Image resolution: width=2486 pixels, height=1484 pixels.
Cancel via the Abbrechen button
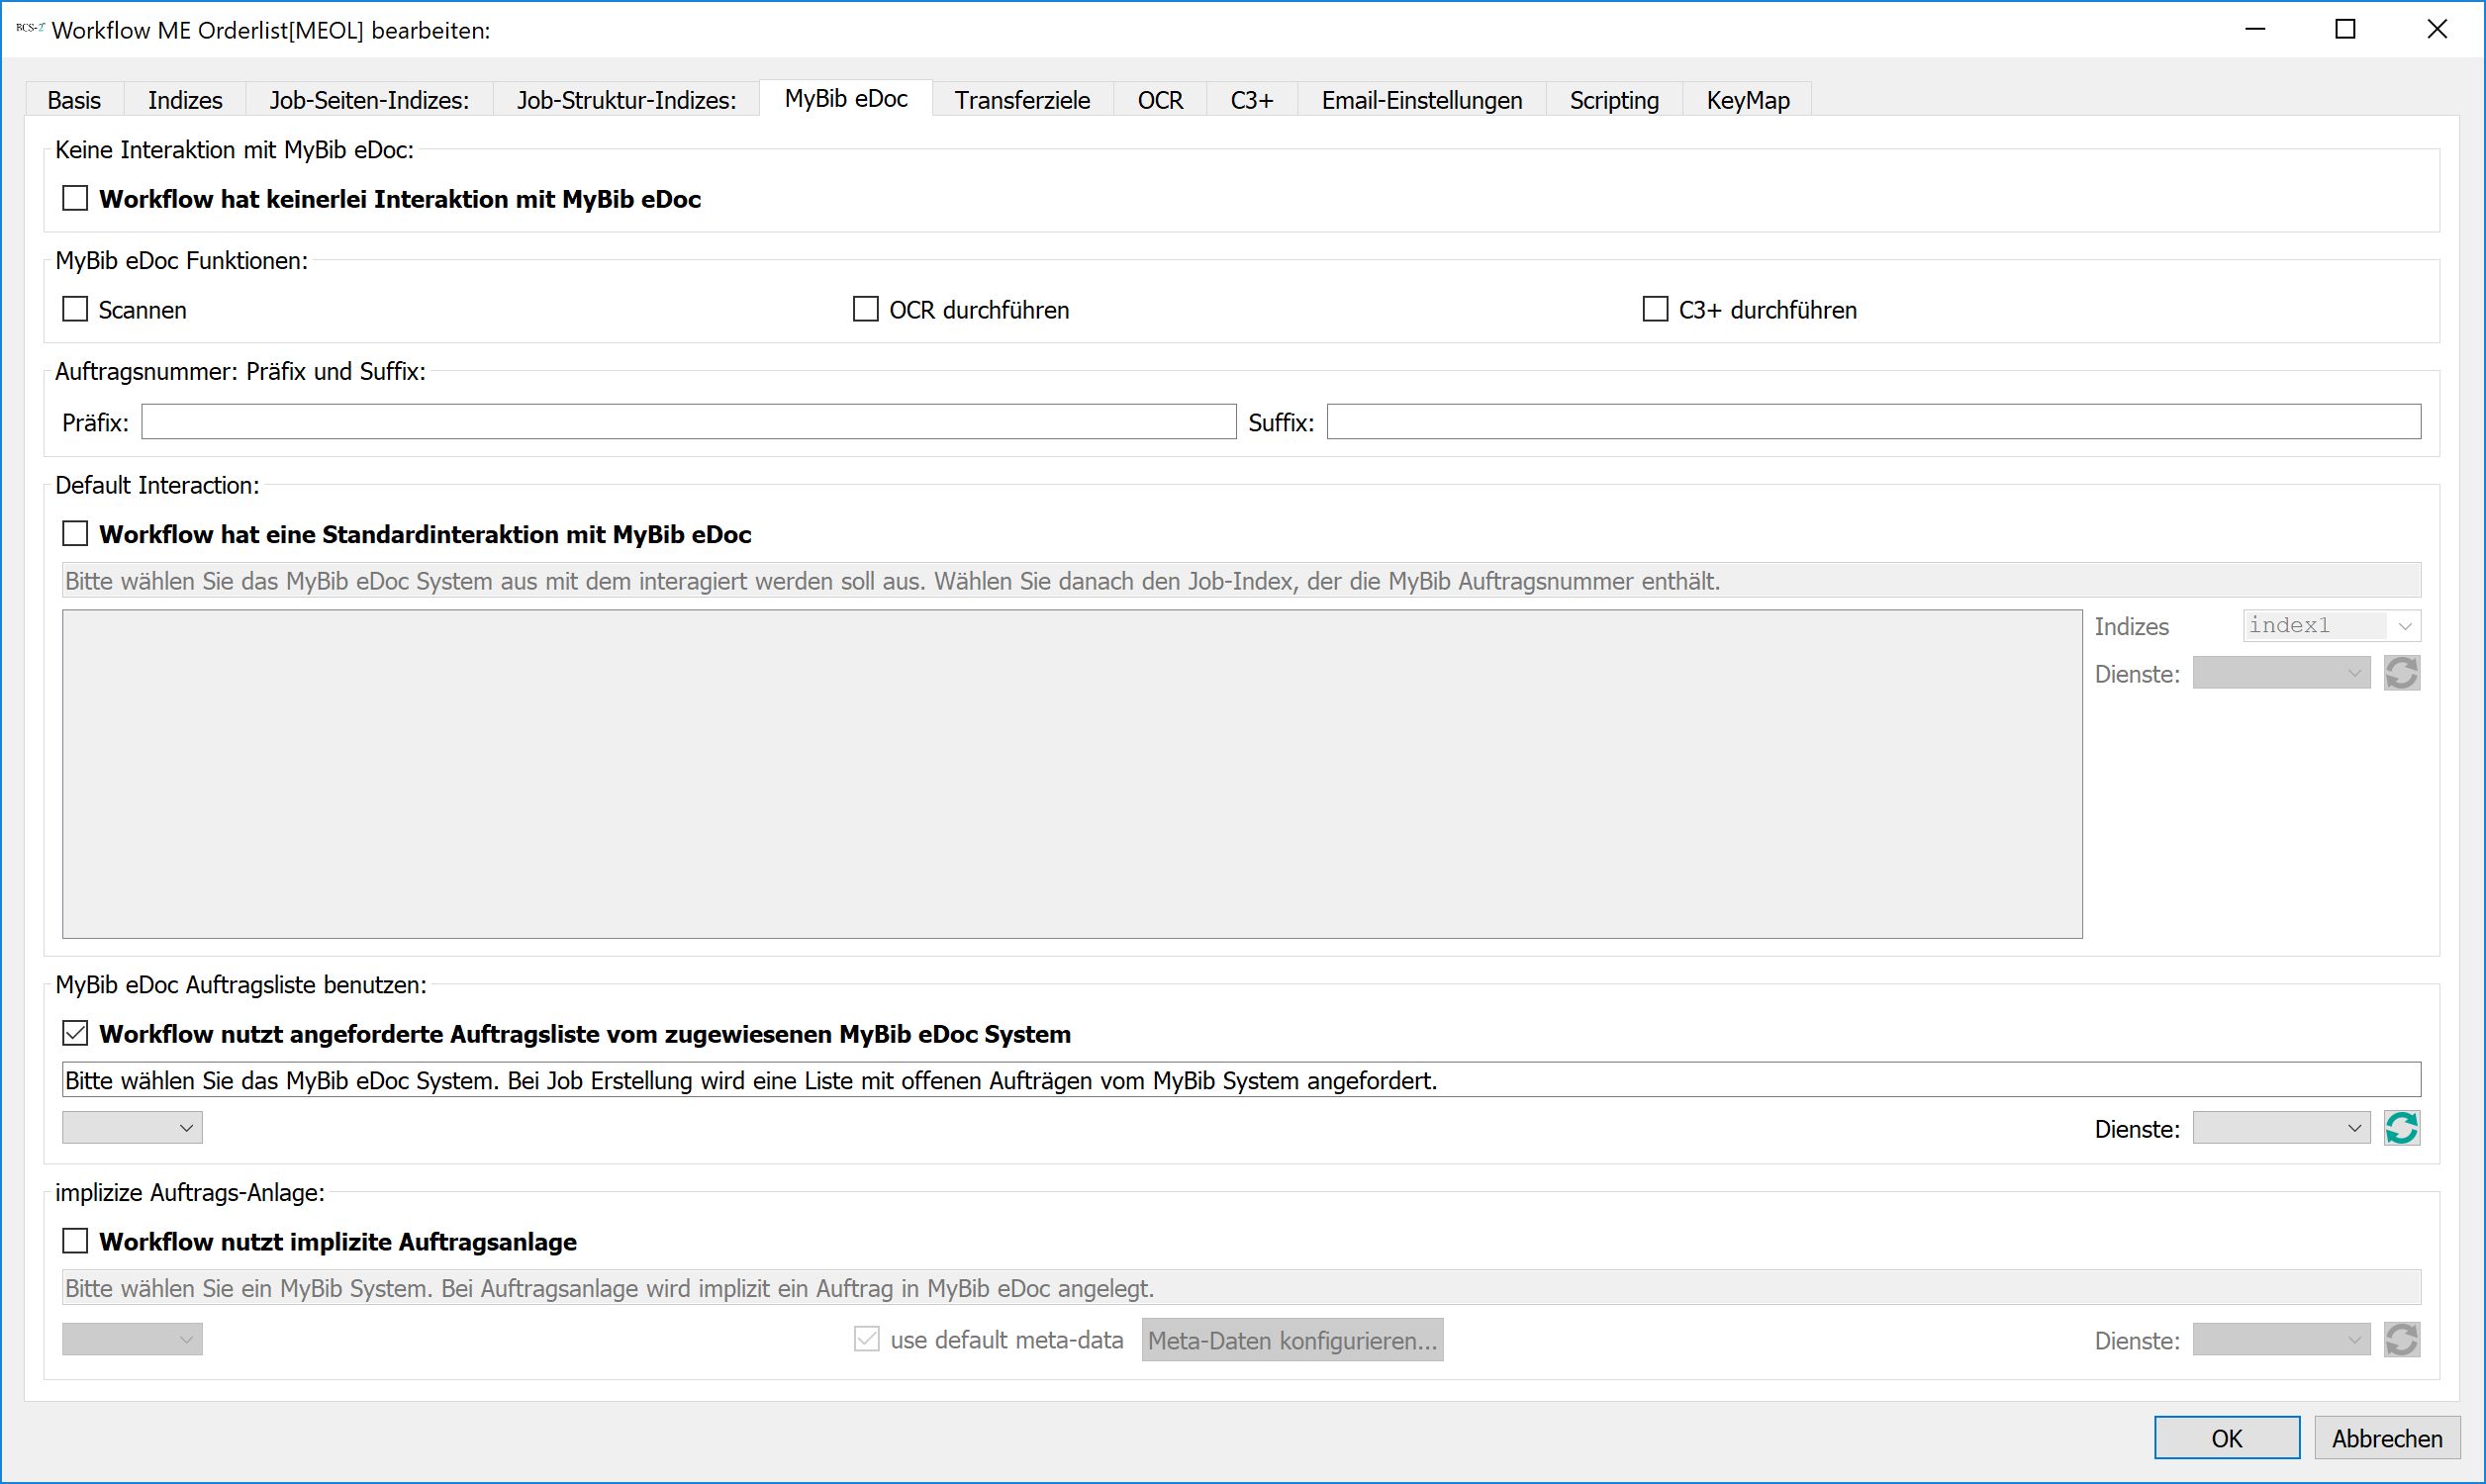tap(2387, 1438)
